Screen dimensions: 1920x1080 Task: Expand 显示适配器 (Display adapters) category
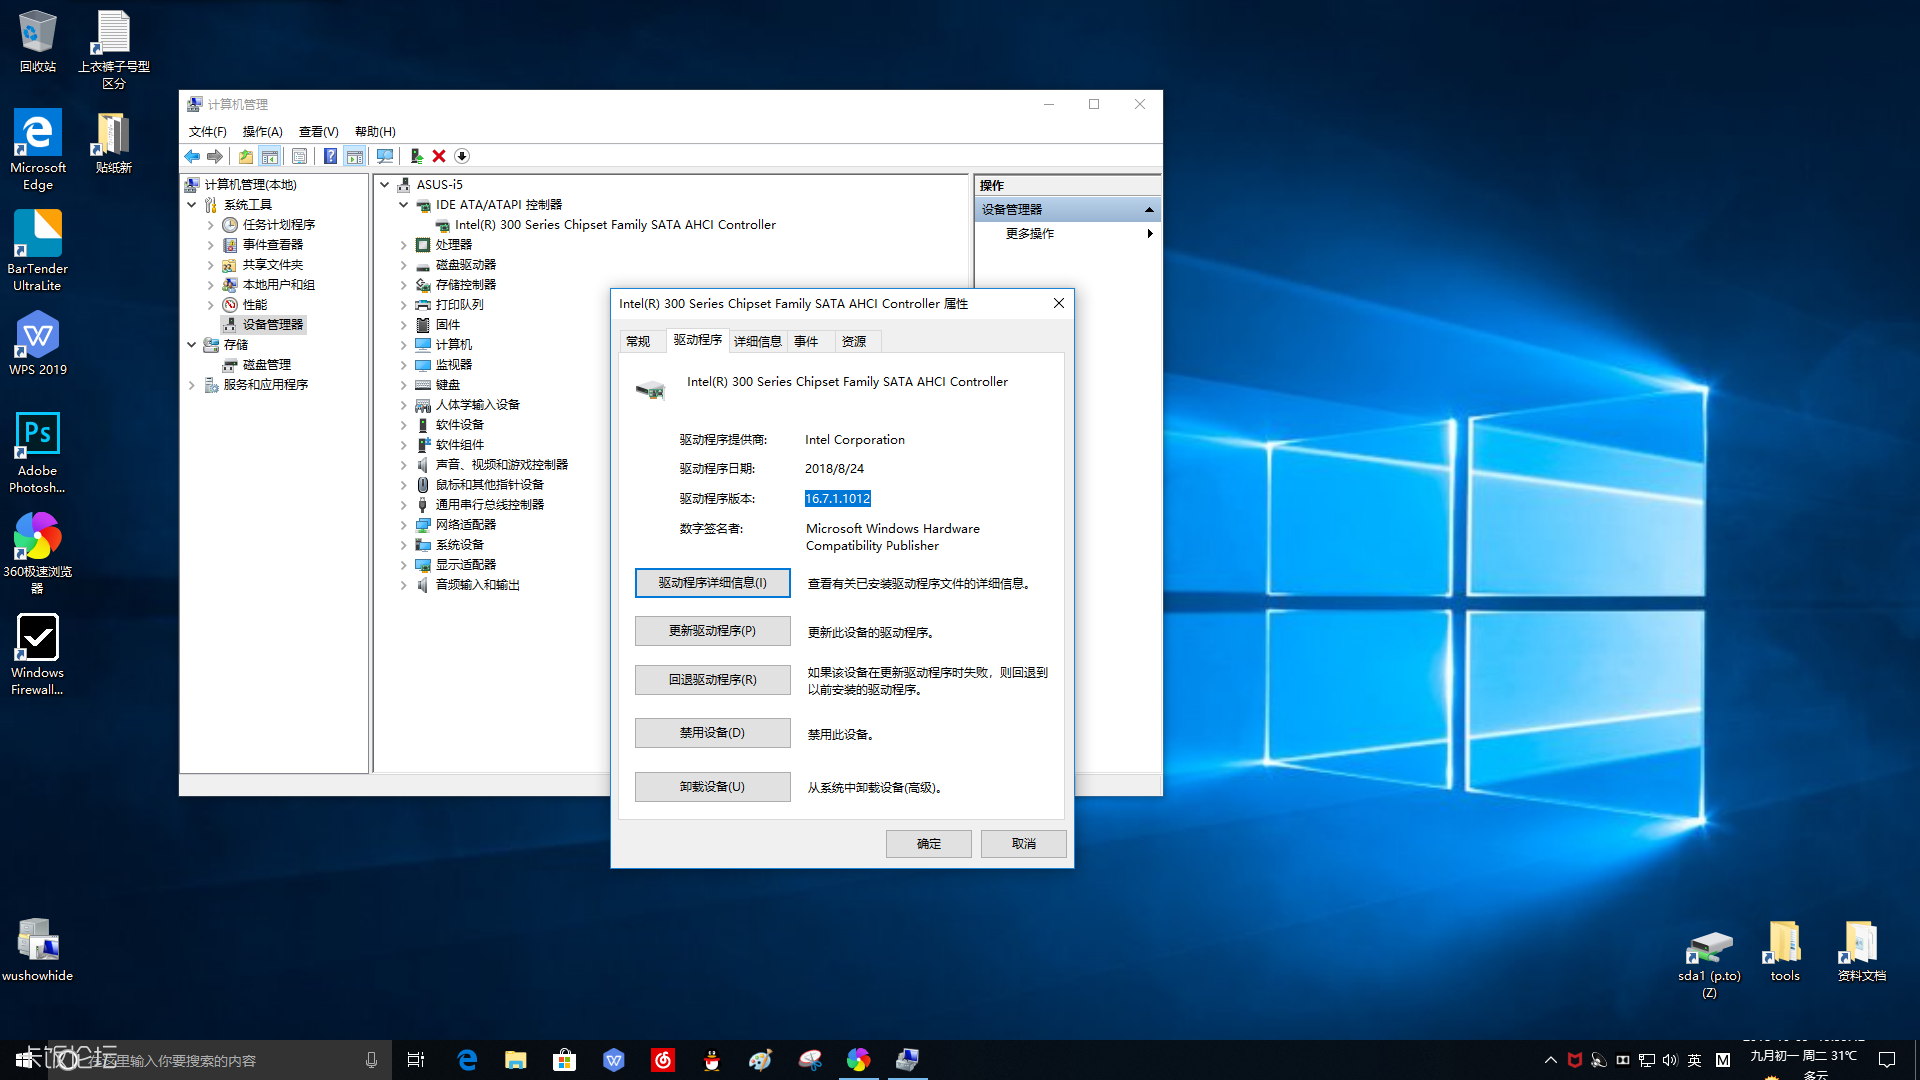[x=403, y=565]
